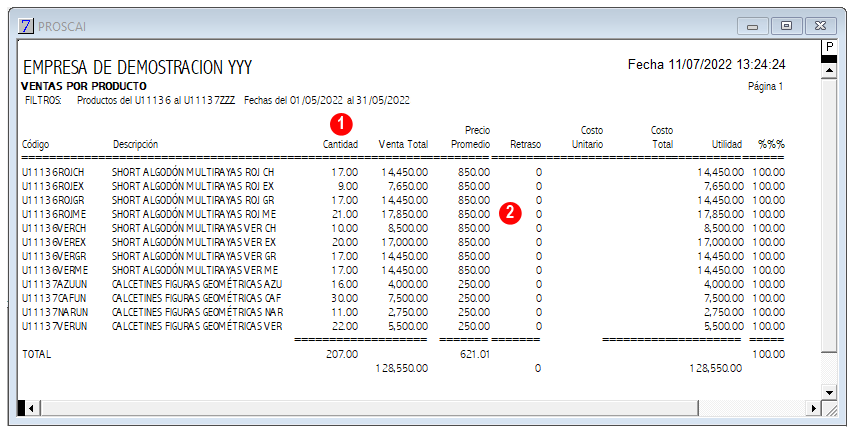Select product code U11136ROJEX
854x433 pixels.
coord(53,186)
